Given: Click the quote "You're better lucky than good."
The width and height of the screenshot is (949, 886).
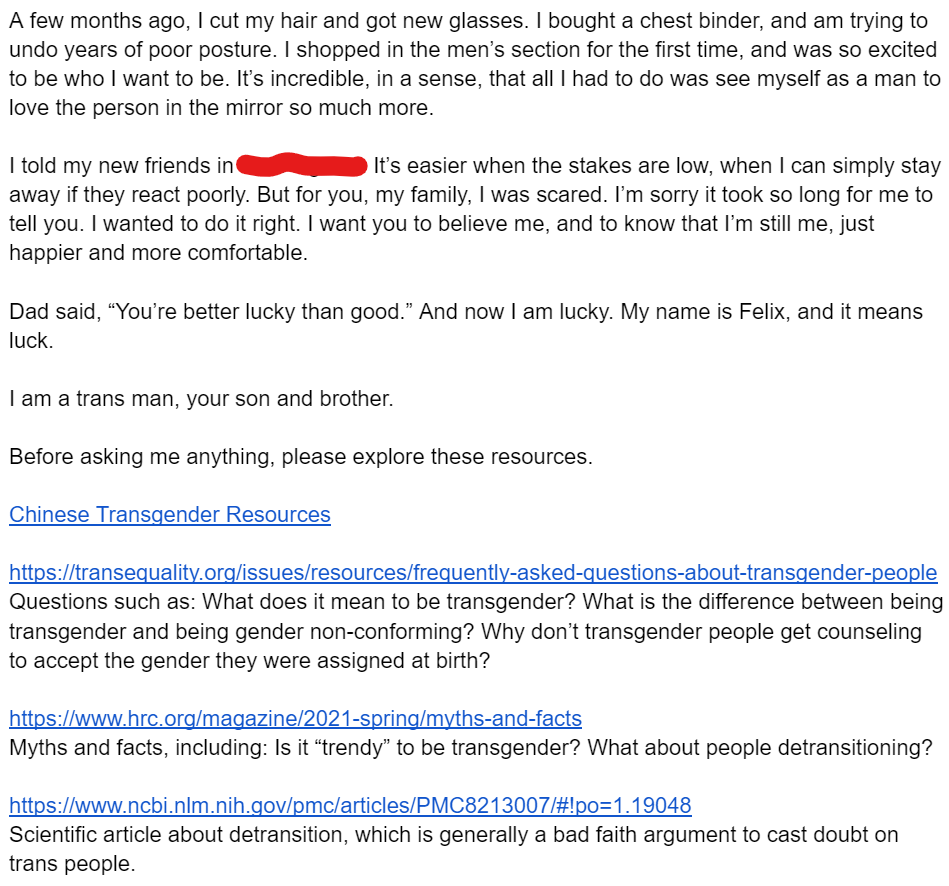Looking at the screenshot, I should coord(263,312).
